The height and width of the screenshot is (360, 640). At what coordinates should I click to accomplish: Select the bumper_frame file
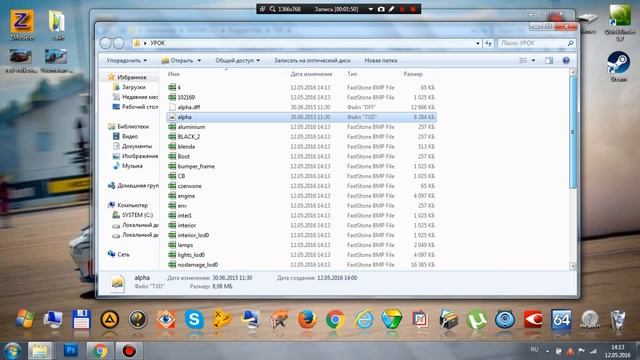point(302,166)
